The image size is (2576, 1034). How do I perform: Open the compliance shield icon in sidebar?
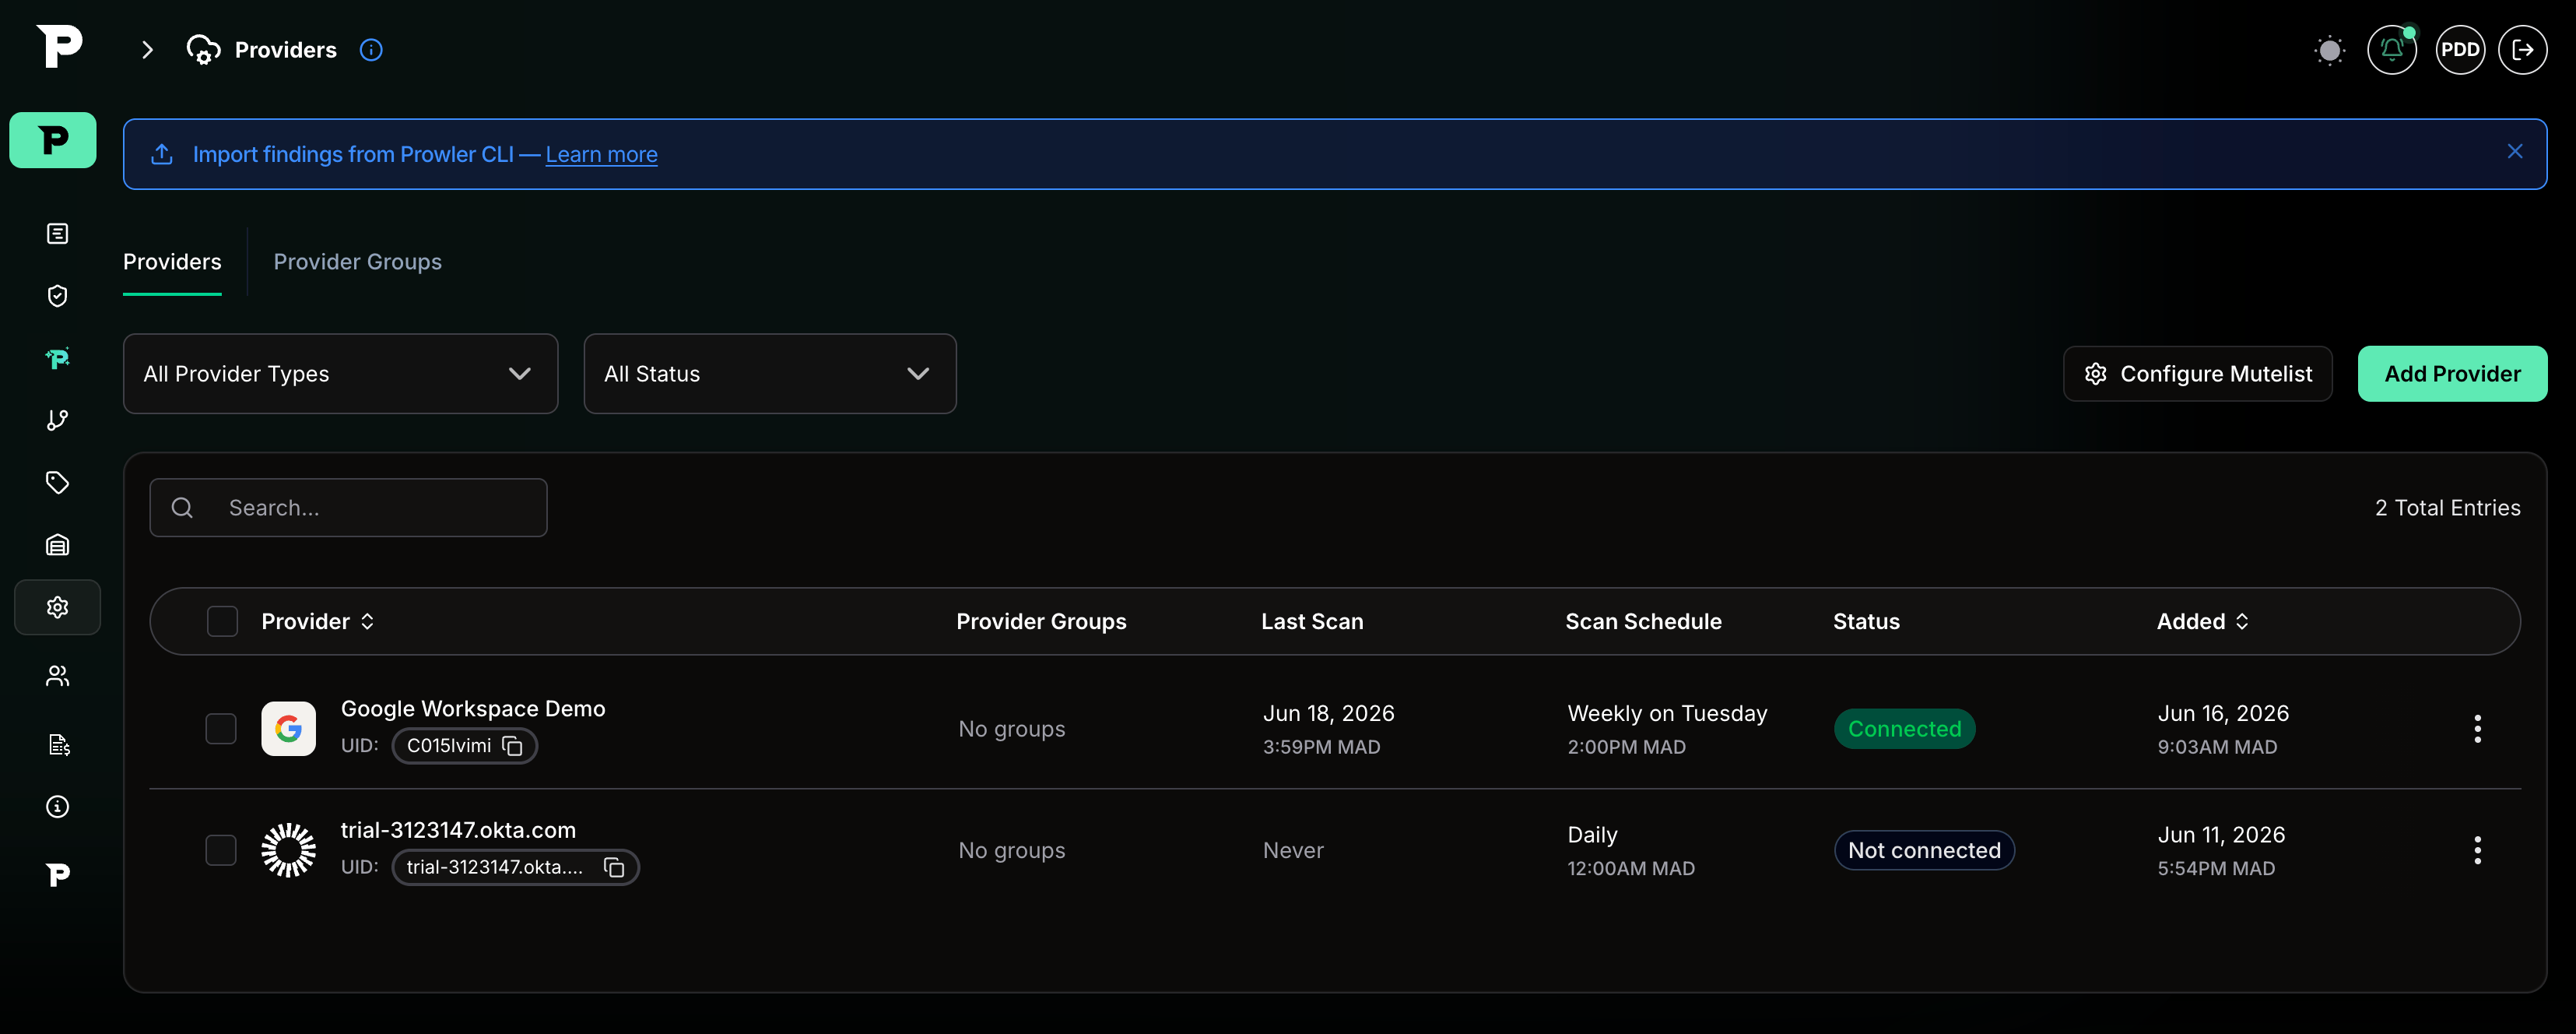(58, 296)
